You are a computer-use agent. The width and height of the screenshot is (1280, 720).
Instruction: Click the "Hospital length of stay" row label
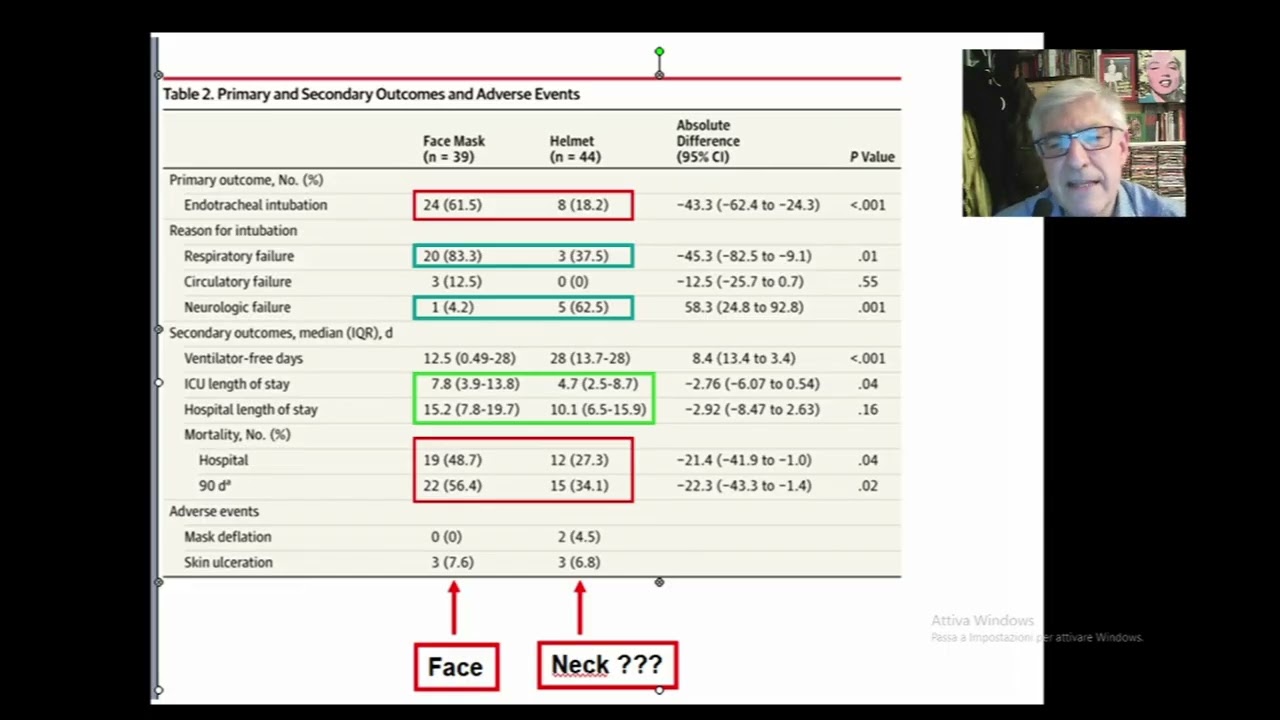(x=251, y=409)
